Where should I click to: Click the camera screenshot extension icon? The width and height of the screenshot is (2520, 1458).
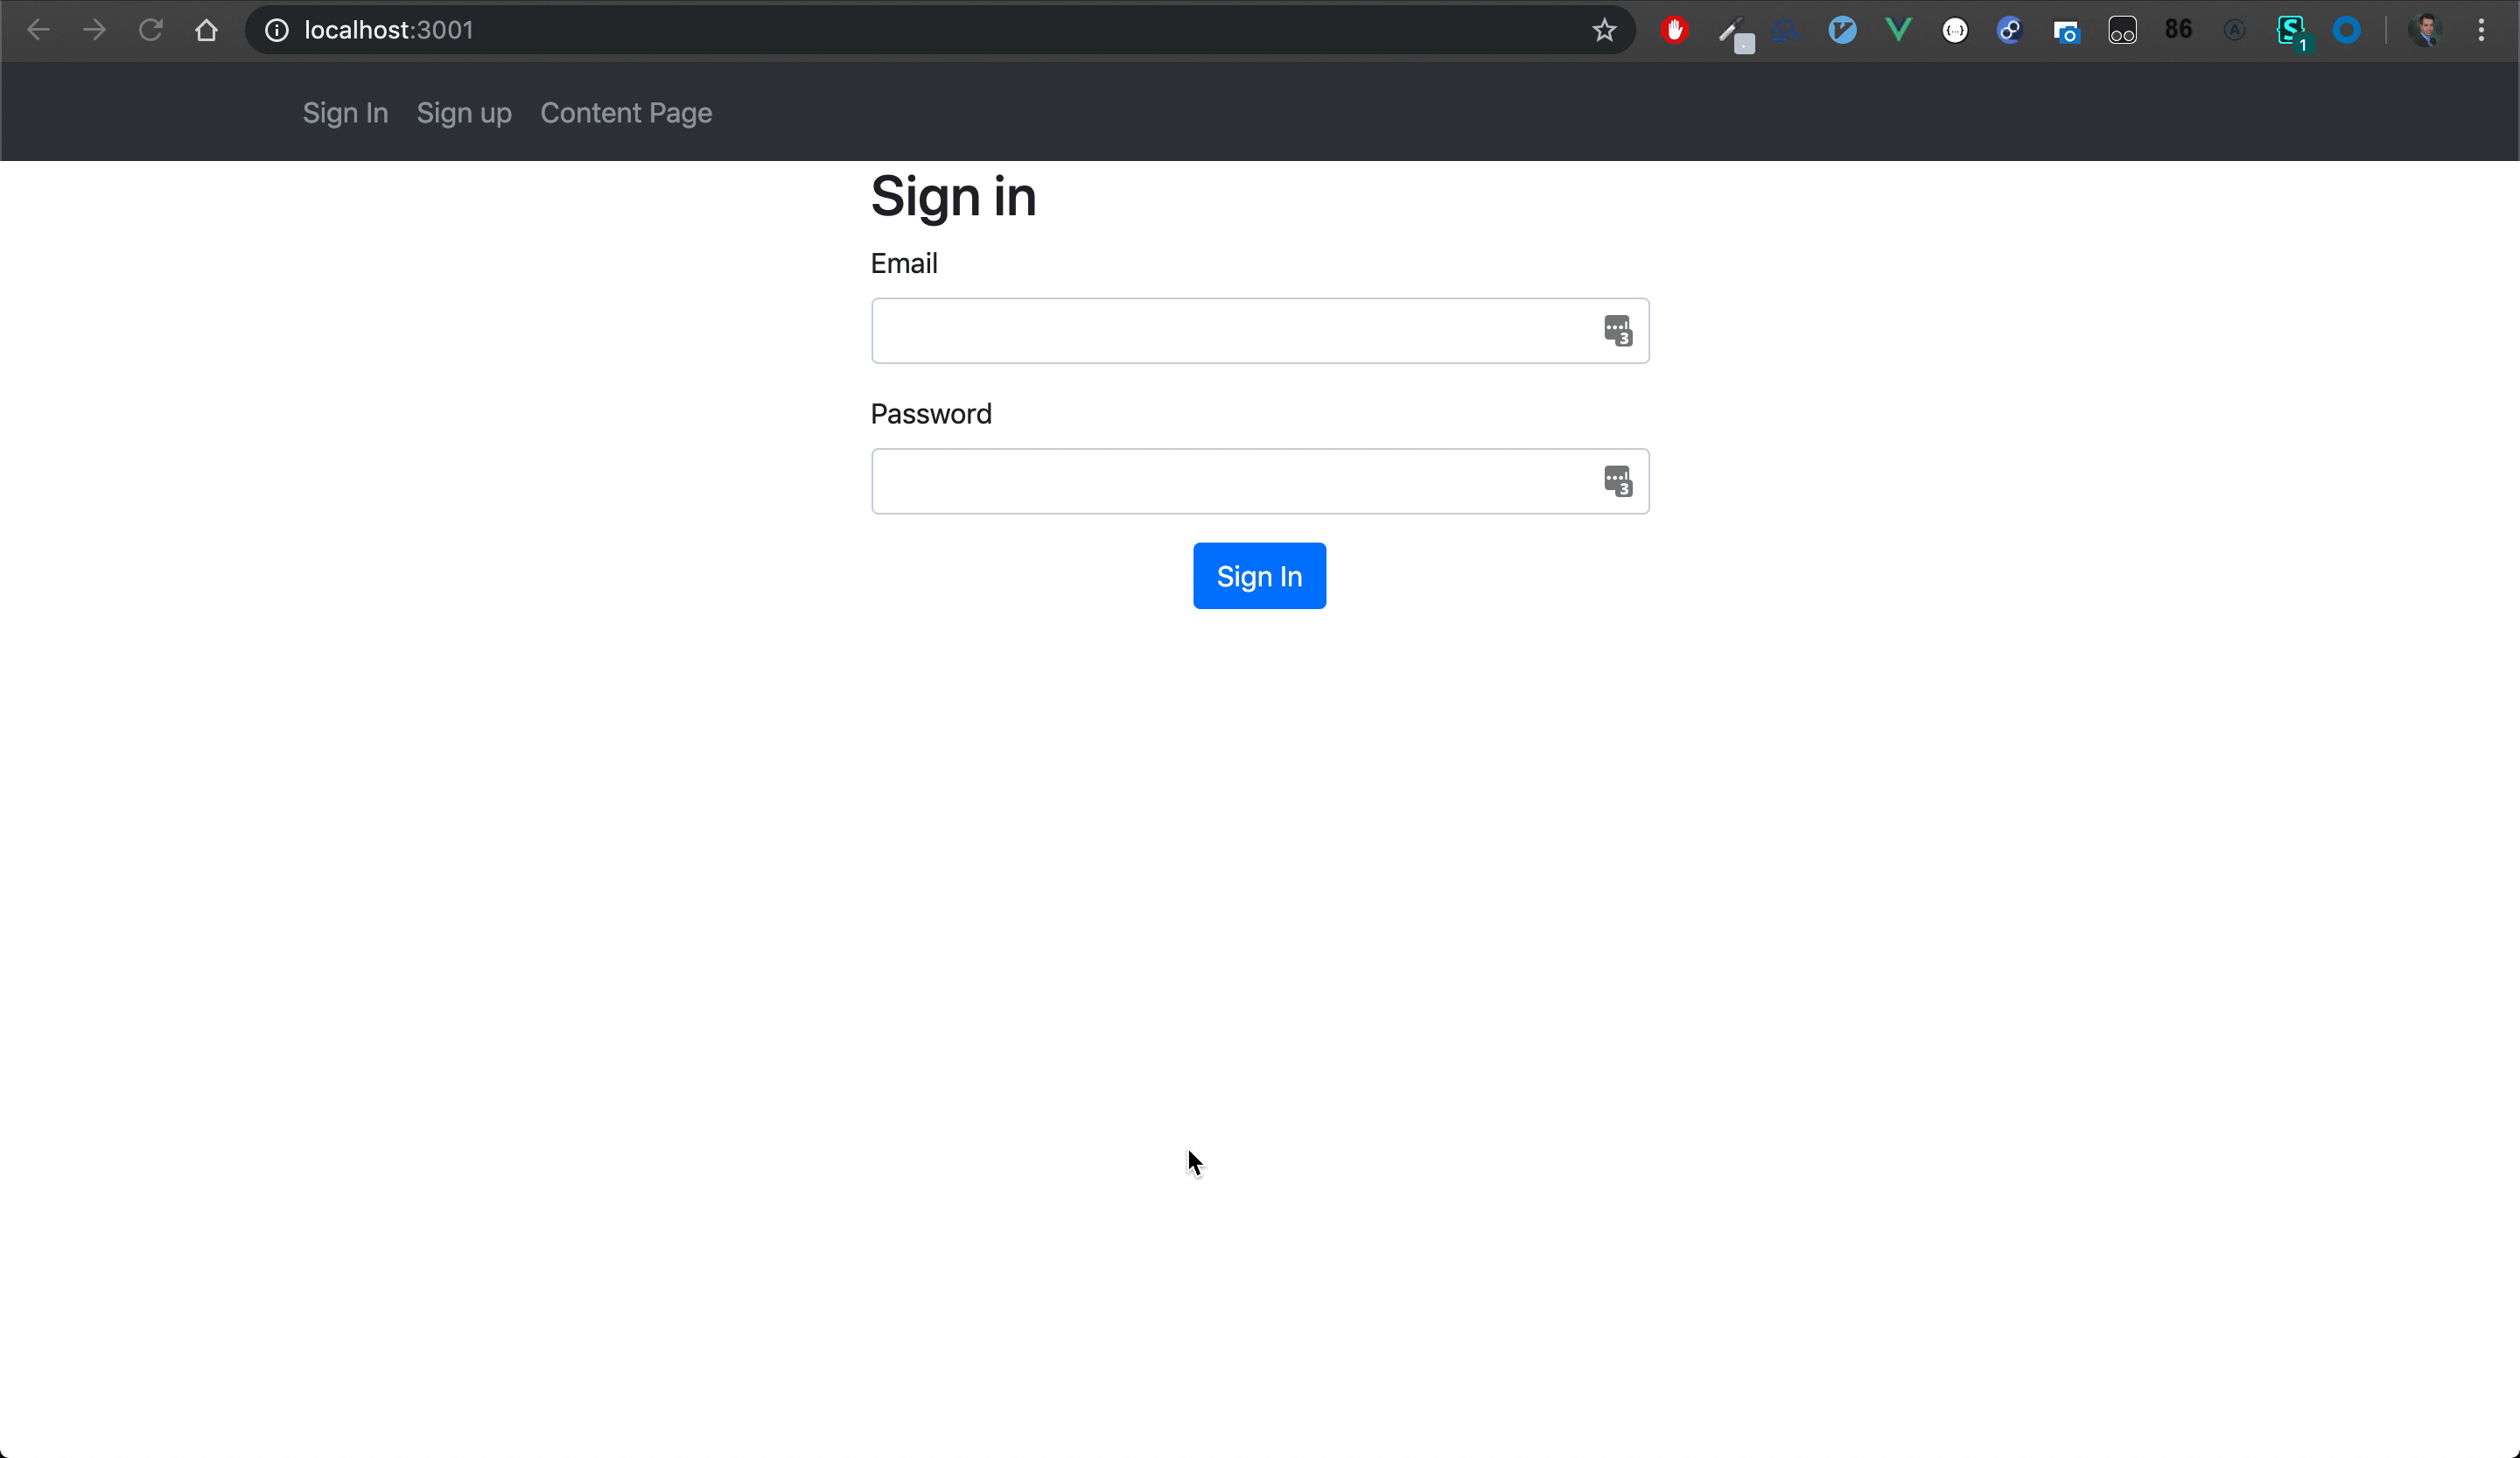[2066, 31]
